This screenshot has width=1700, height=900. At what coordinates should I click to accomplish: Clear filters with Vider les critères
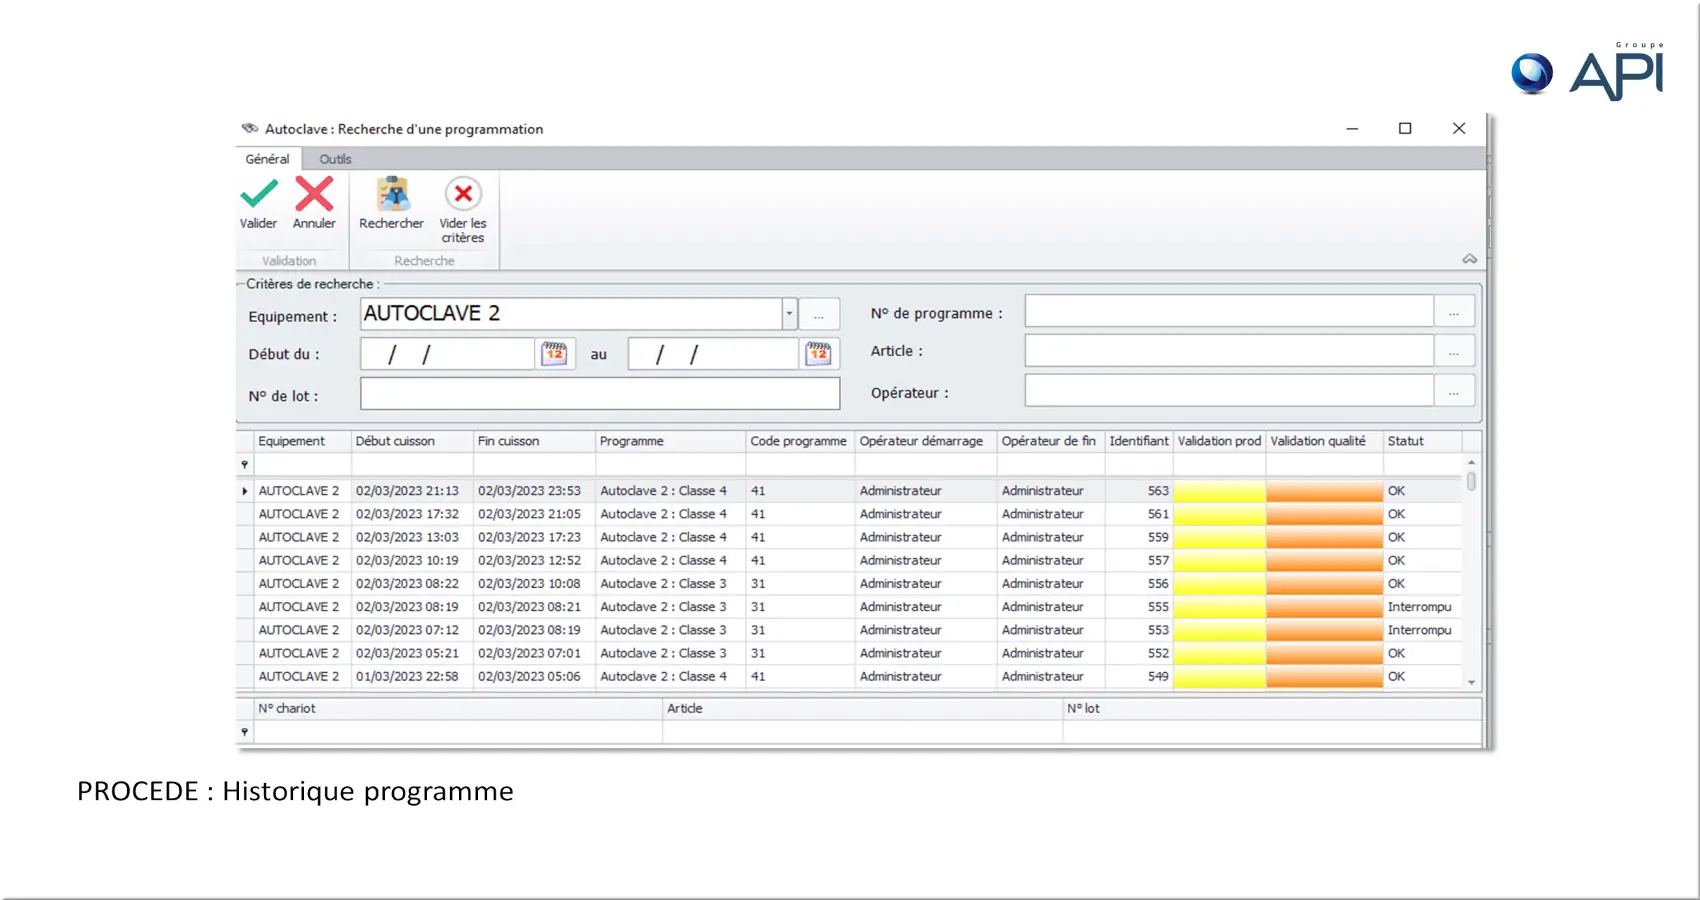[x=463, y=194]
